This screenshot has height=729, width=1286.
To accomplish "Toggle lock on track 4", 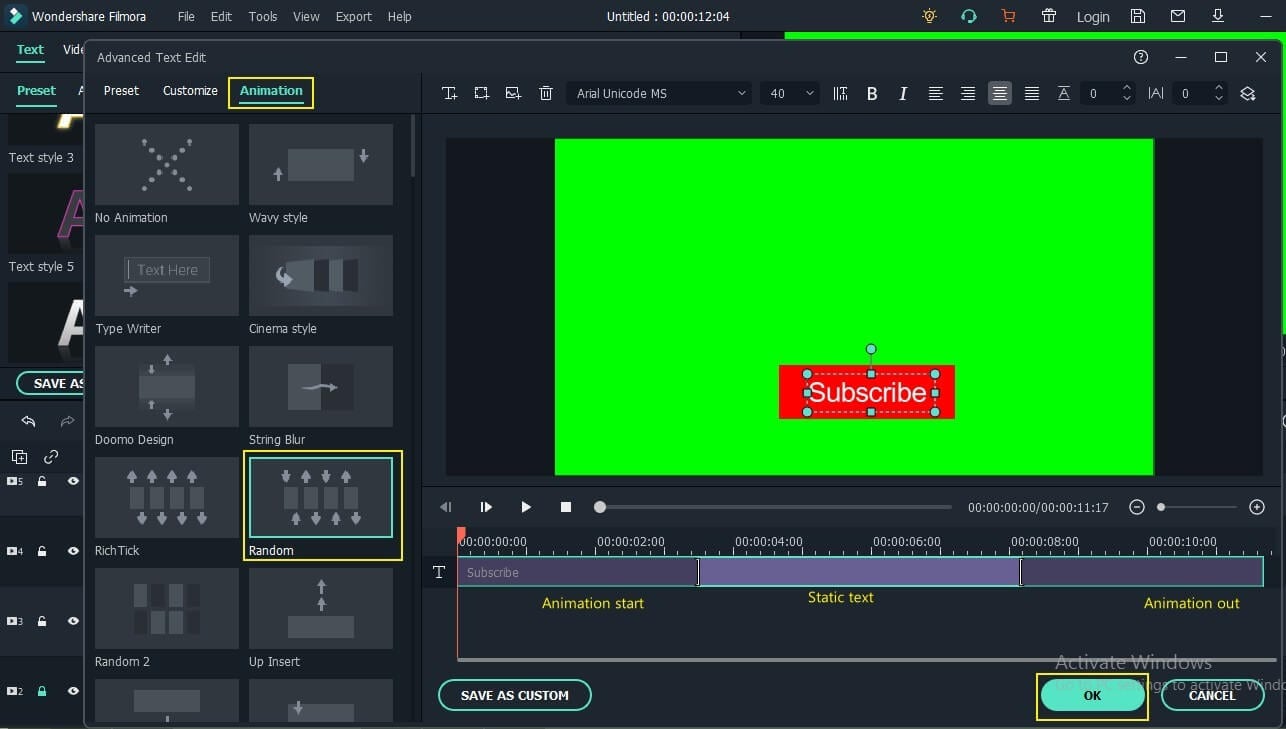I will (x=42, y=551).
